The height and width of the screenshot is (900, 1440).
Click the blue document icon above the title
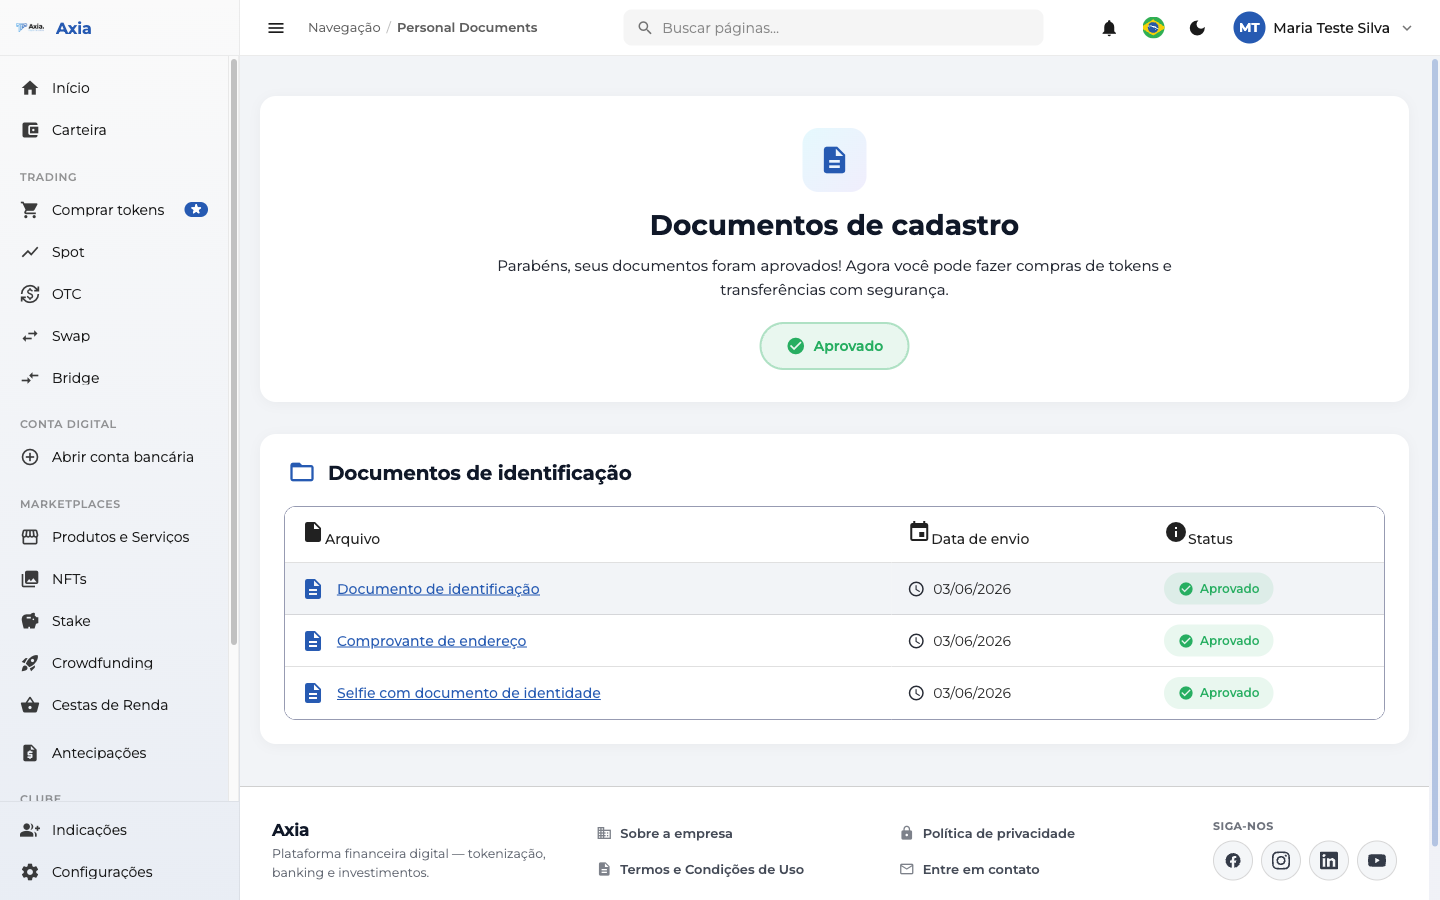834,160
